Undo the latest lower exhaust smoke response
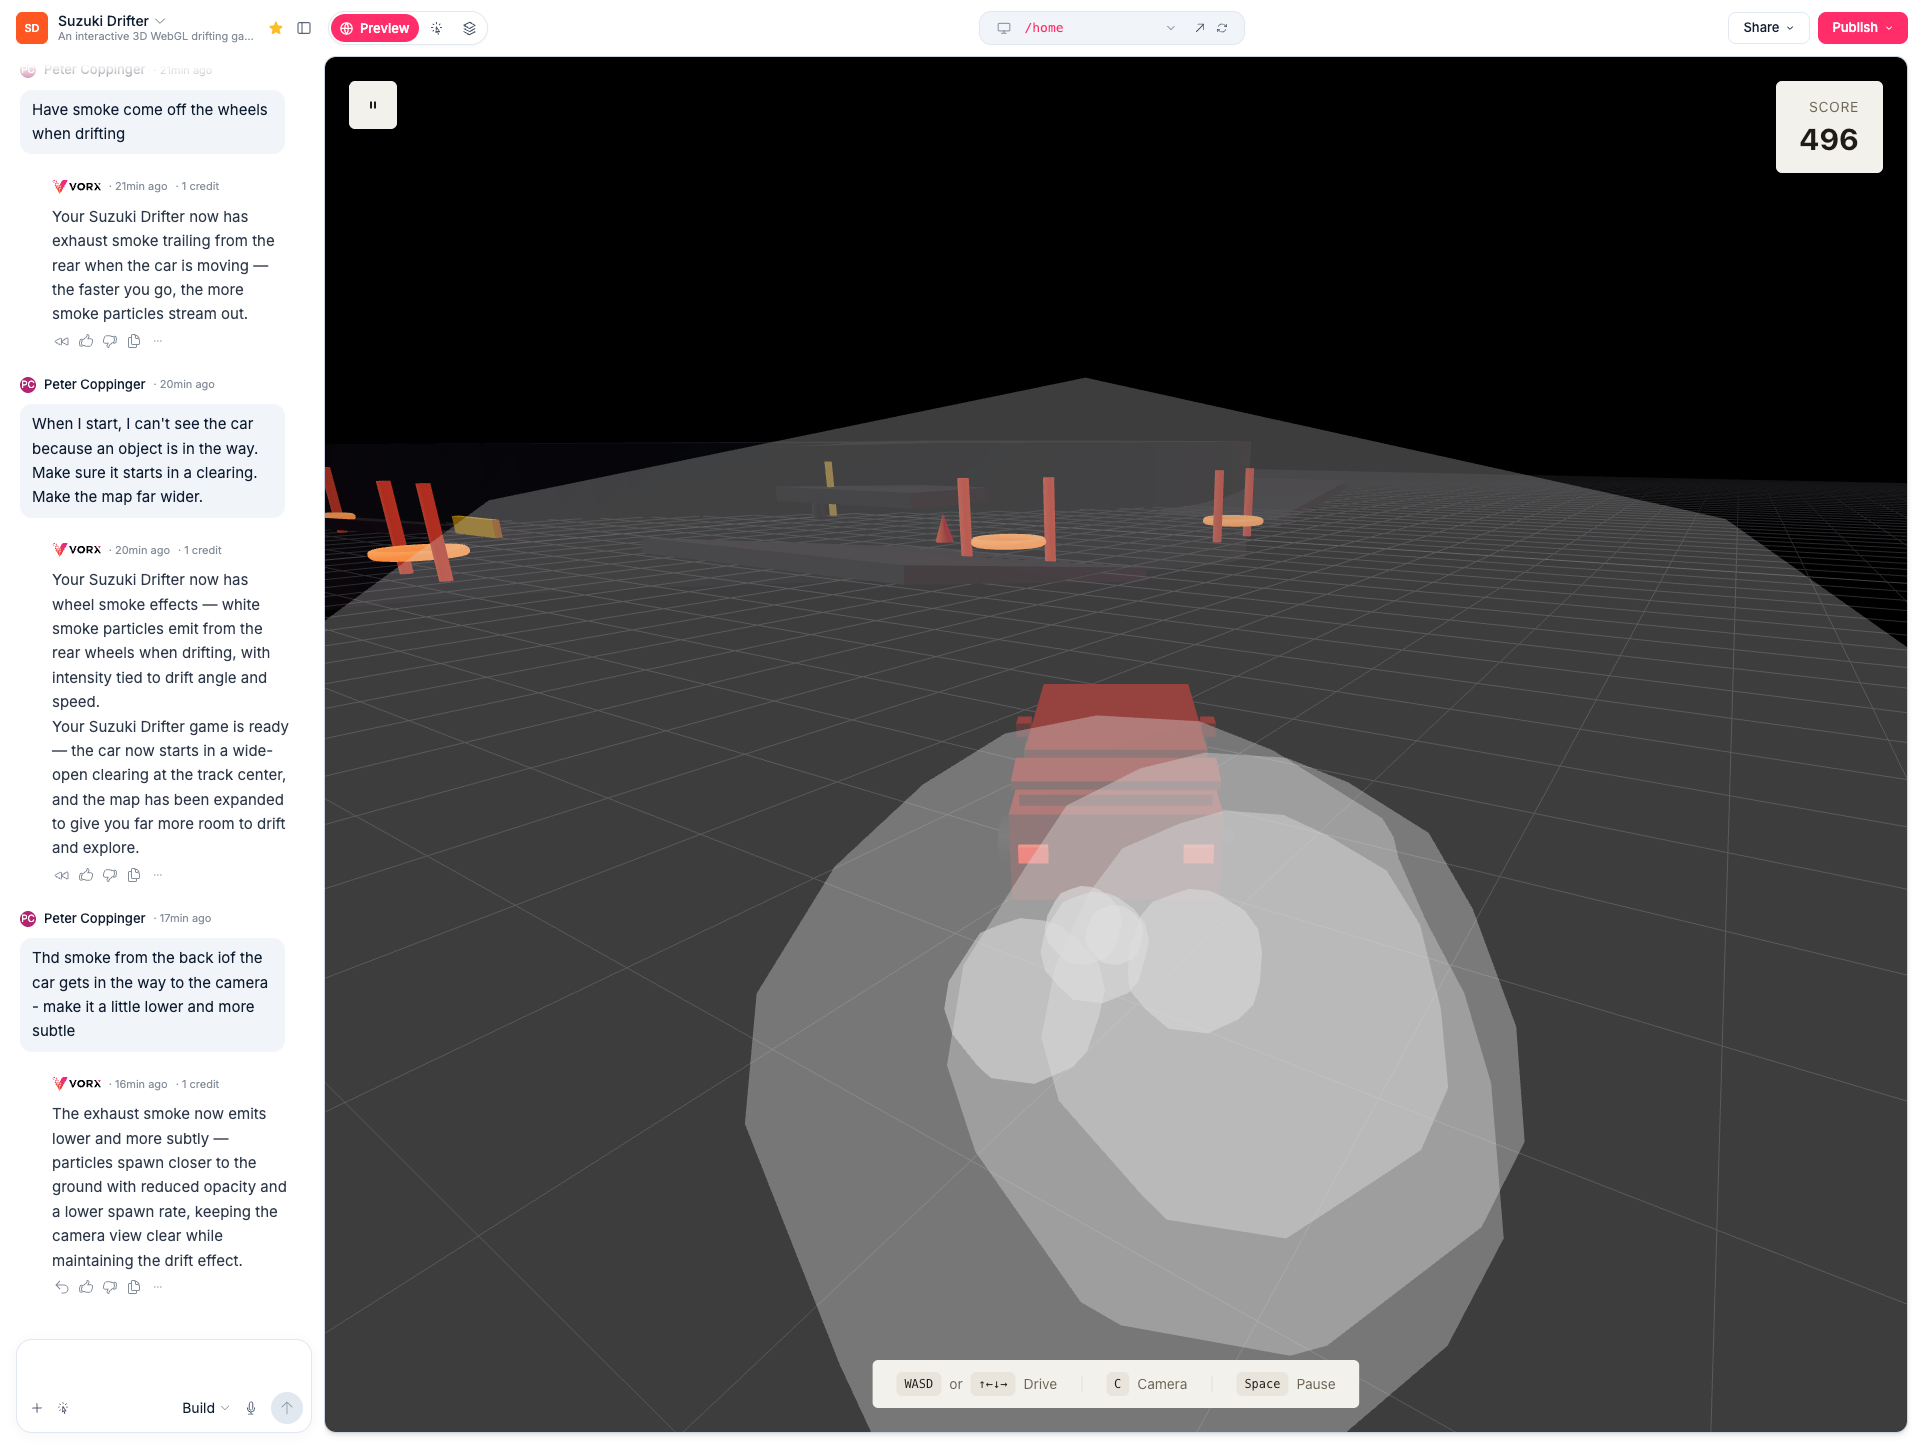Image resolution: width=1920 pixels, height=1449 pixels. tap(62, 1287)
